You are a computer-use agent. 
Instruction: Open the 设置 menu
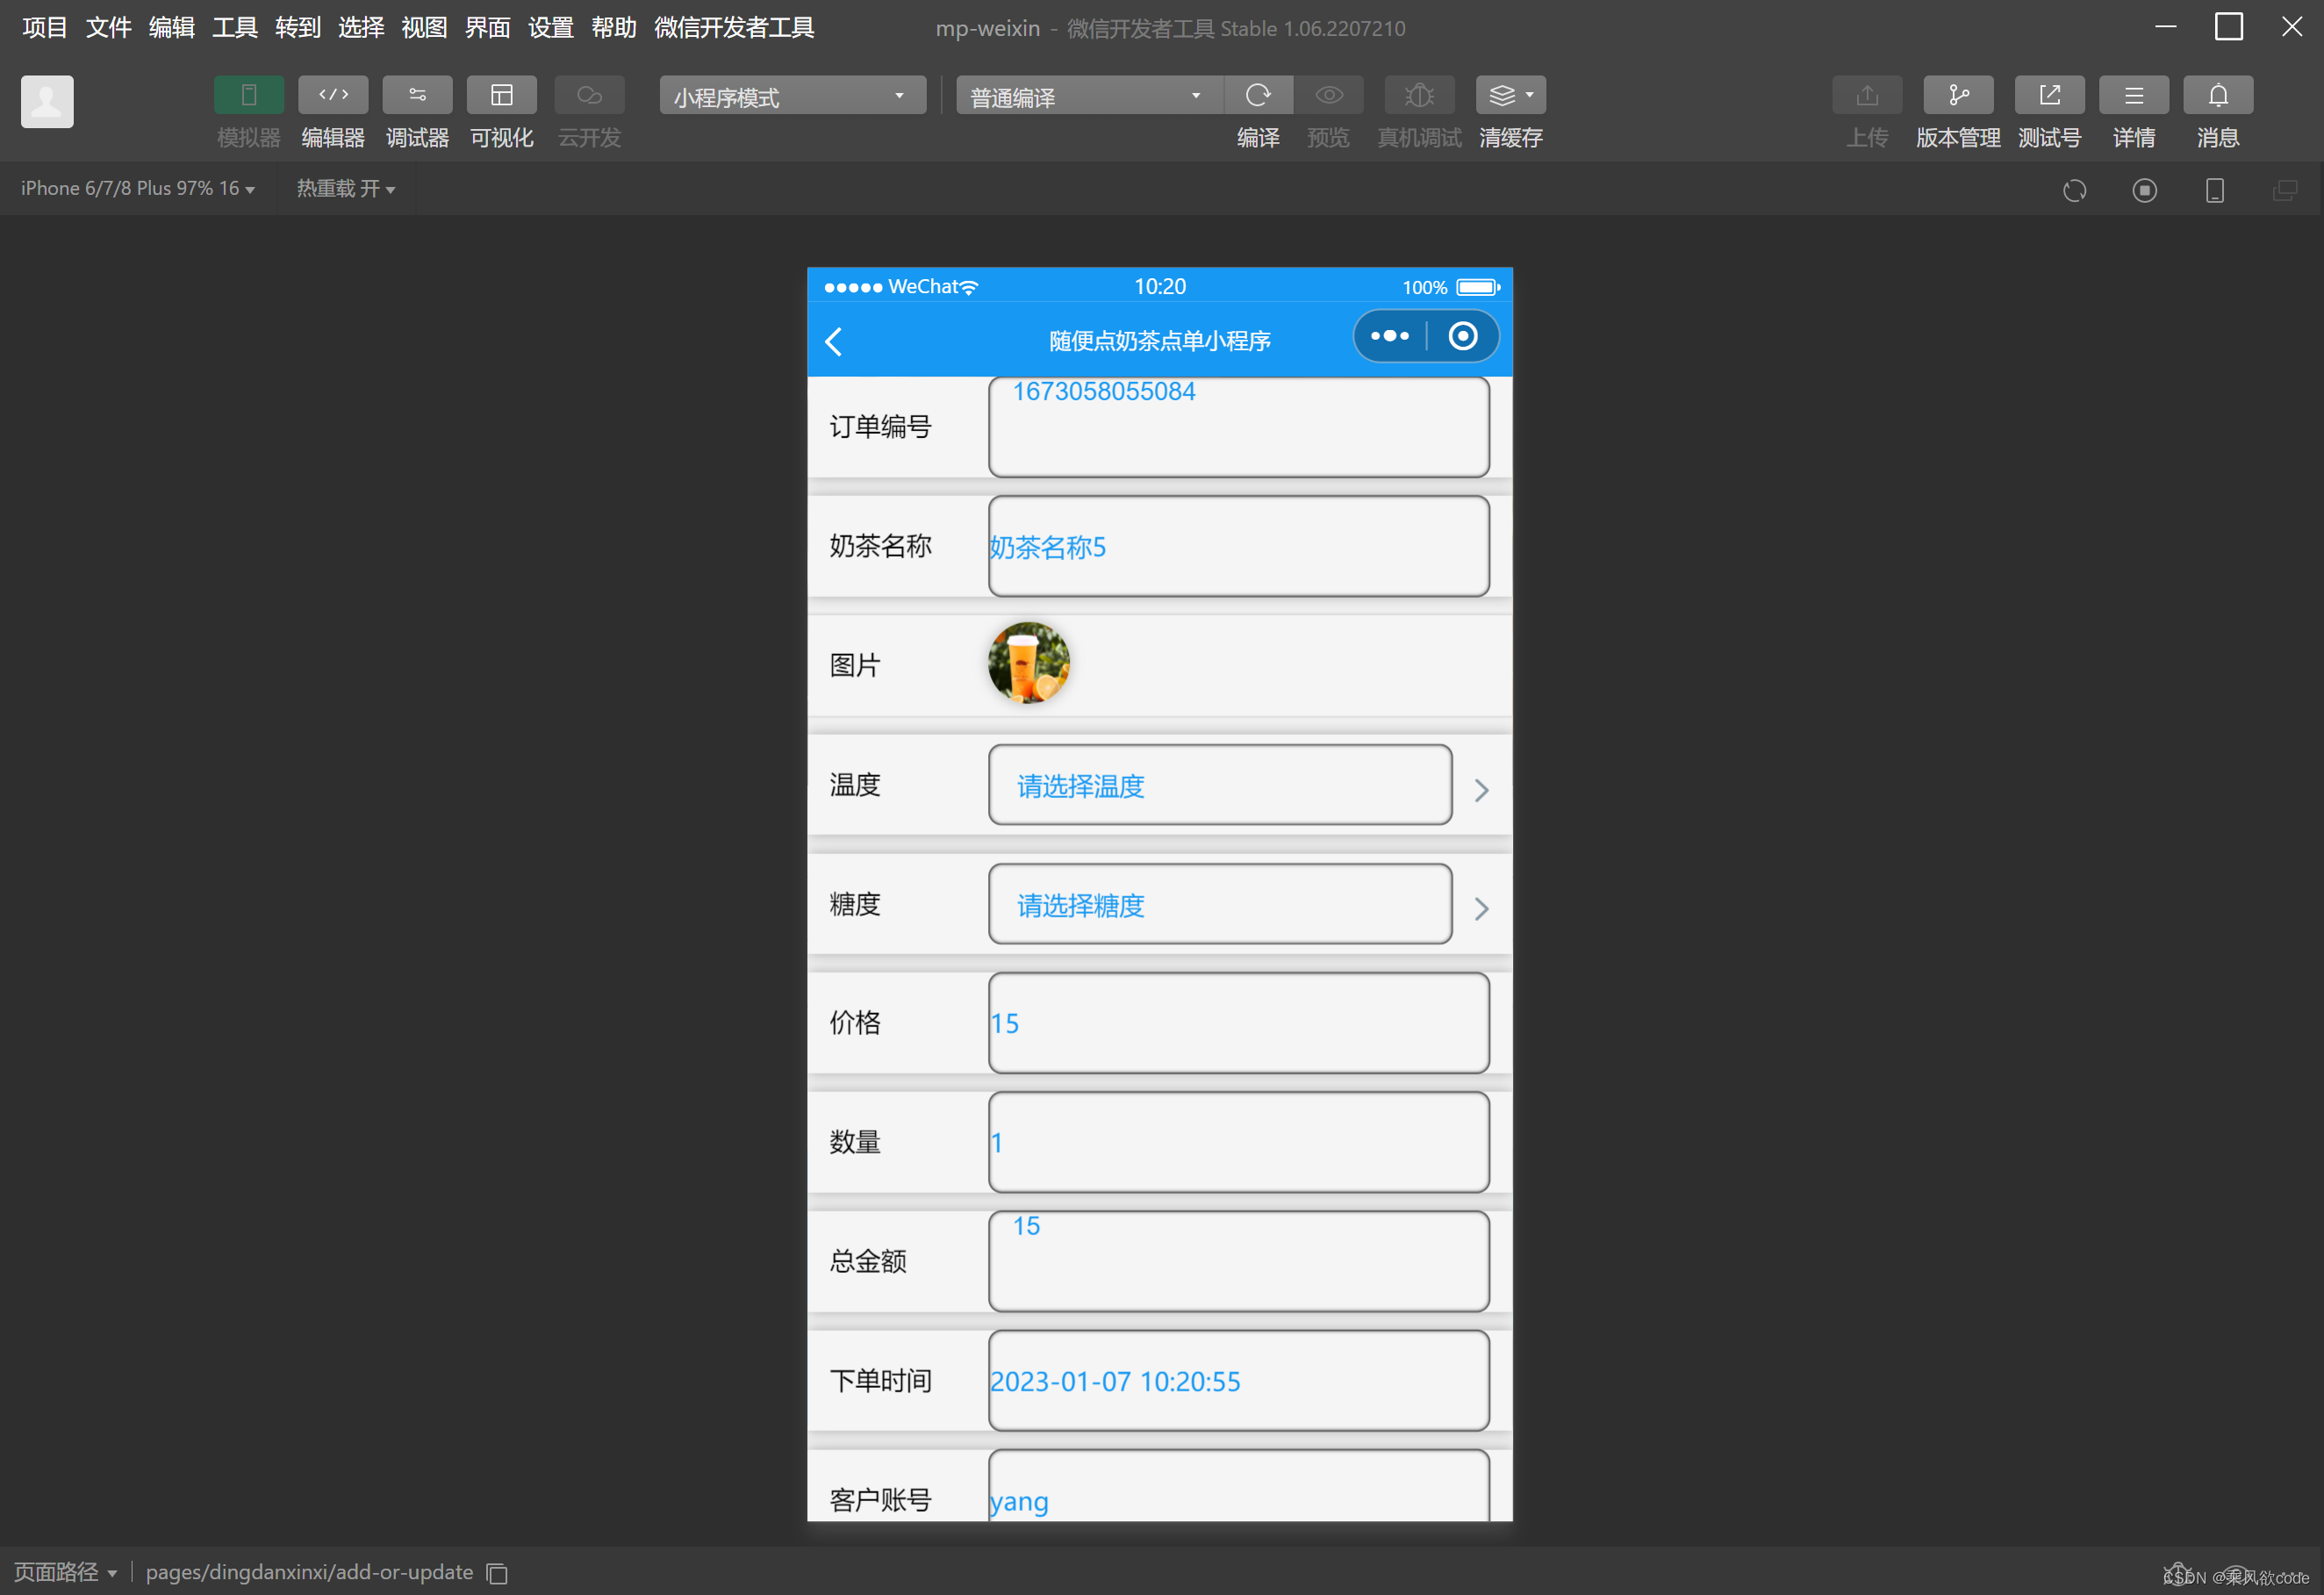click(x=550, y=27)
